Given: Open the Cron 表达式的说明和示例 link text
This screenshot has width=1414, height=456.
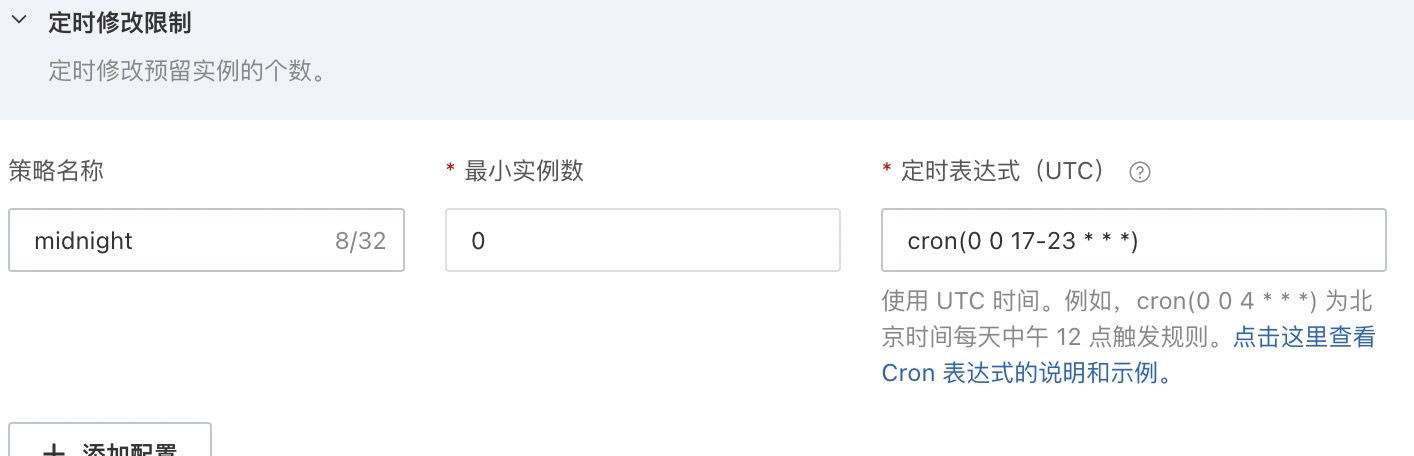Looking at the screenshot, I should [1026, 373].
